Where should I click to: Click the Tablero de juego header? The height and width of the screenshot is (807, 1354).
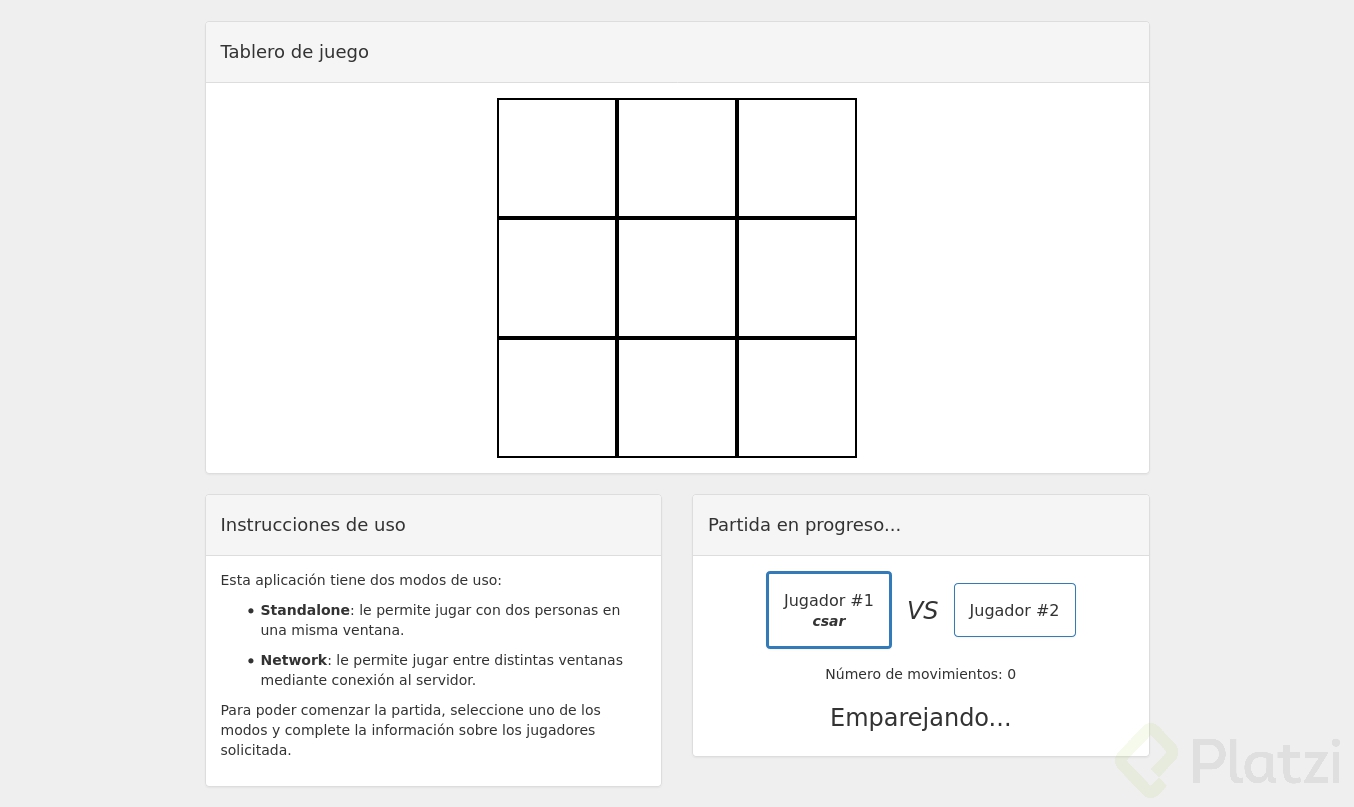294,51
